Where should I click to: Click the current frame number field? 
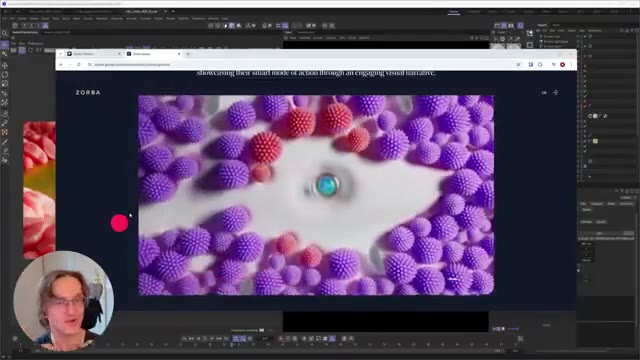pos(265,338)
